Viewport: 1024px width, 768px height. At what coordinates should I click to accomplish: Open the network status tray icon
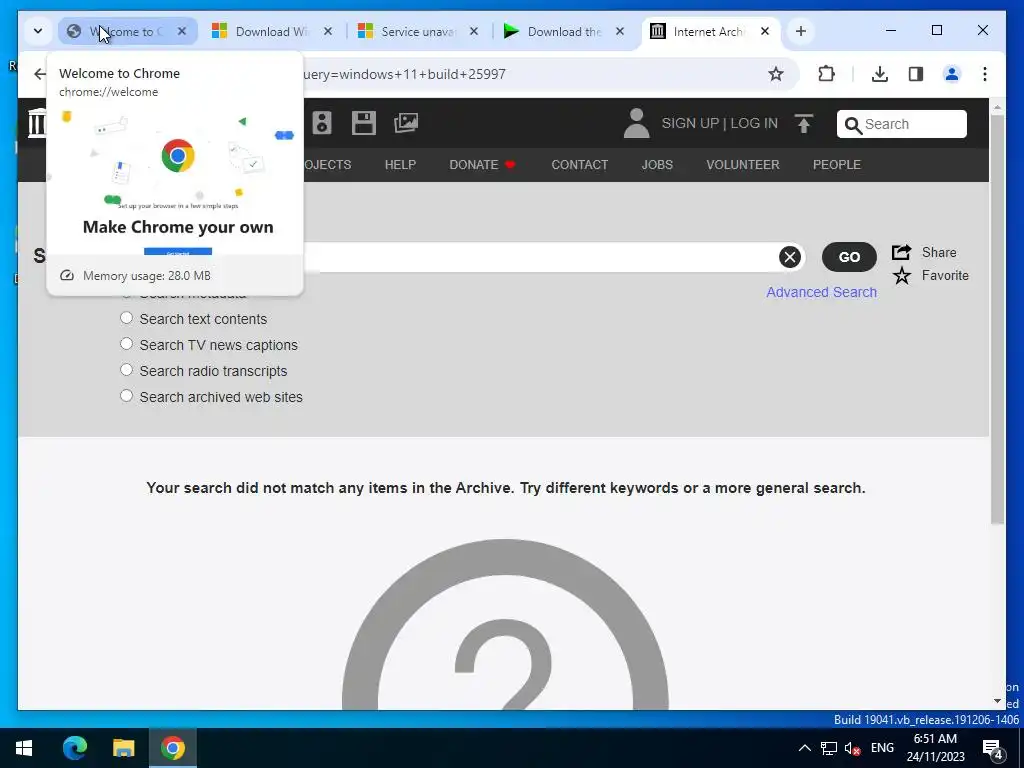(829, 748)
